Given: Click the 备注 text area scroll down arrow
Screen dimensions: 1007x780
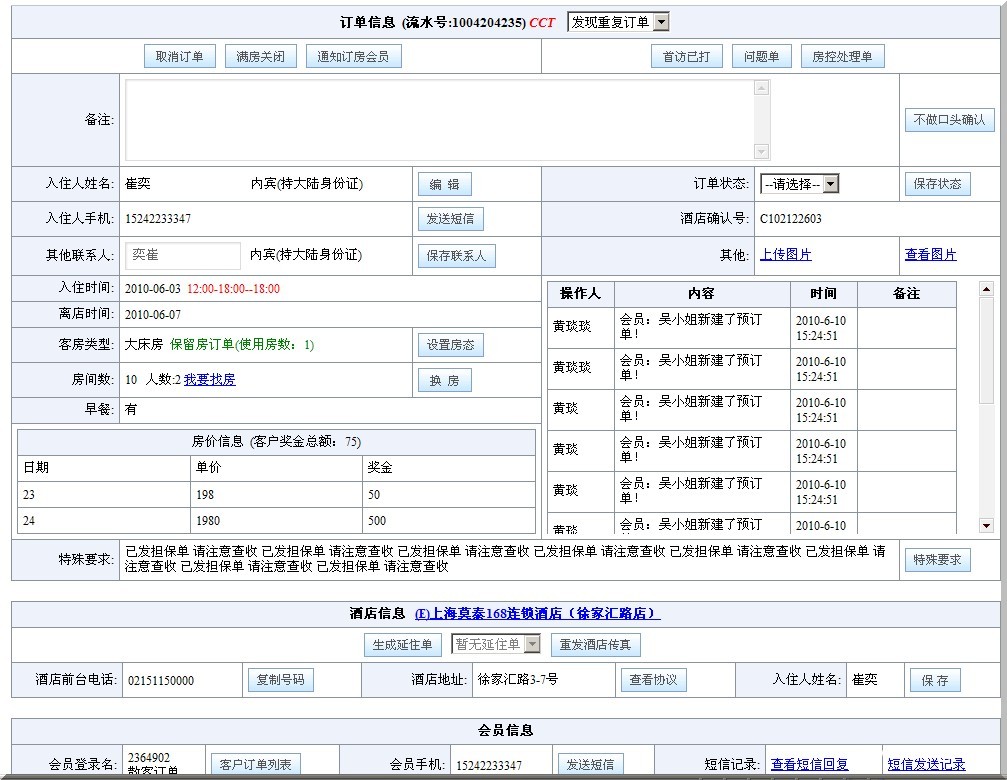Looking at the screenshot, I should click(x=762, y=152).
